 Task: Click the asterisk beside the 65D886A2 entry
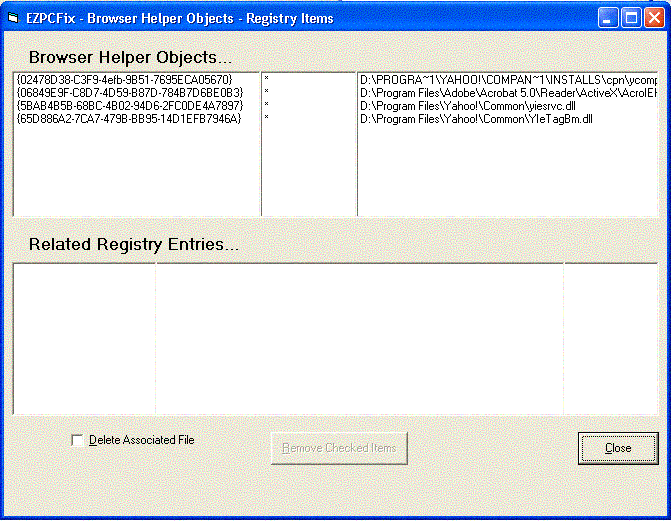pyautogui.click(x=266, y=117)
